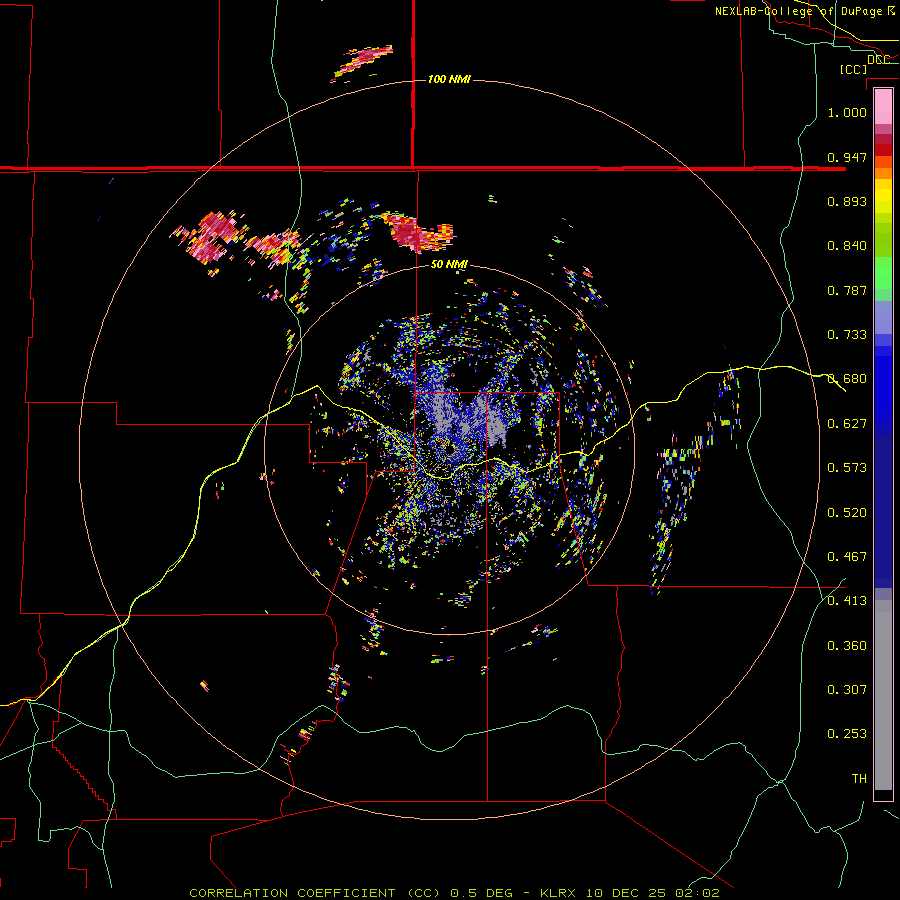
Task: Click the 0.787 legend value
Action: click(847, 290)
